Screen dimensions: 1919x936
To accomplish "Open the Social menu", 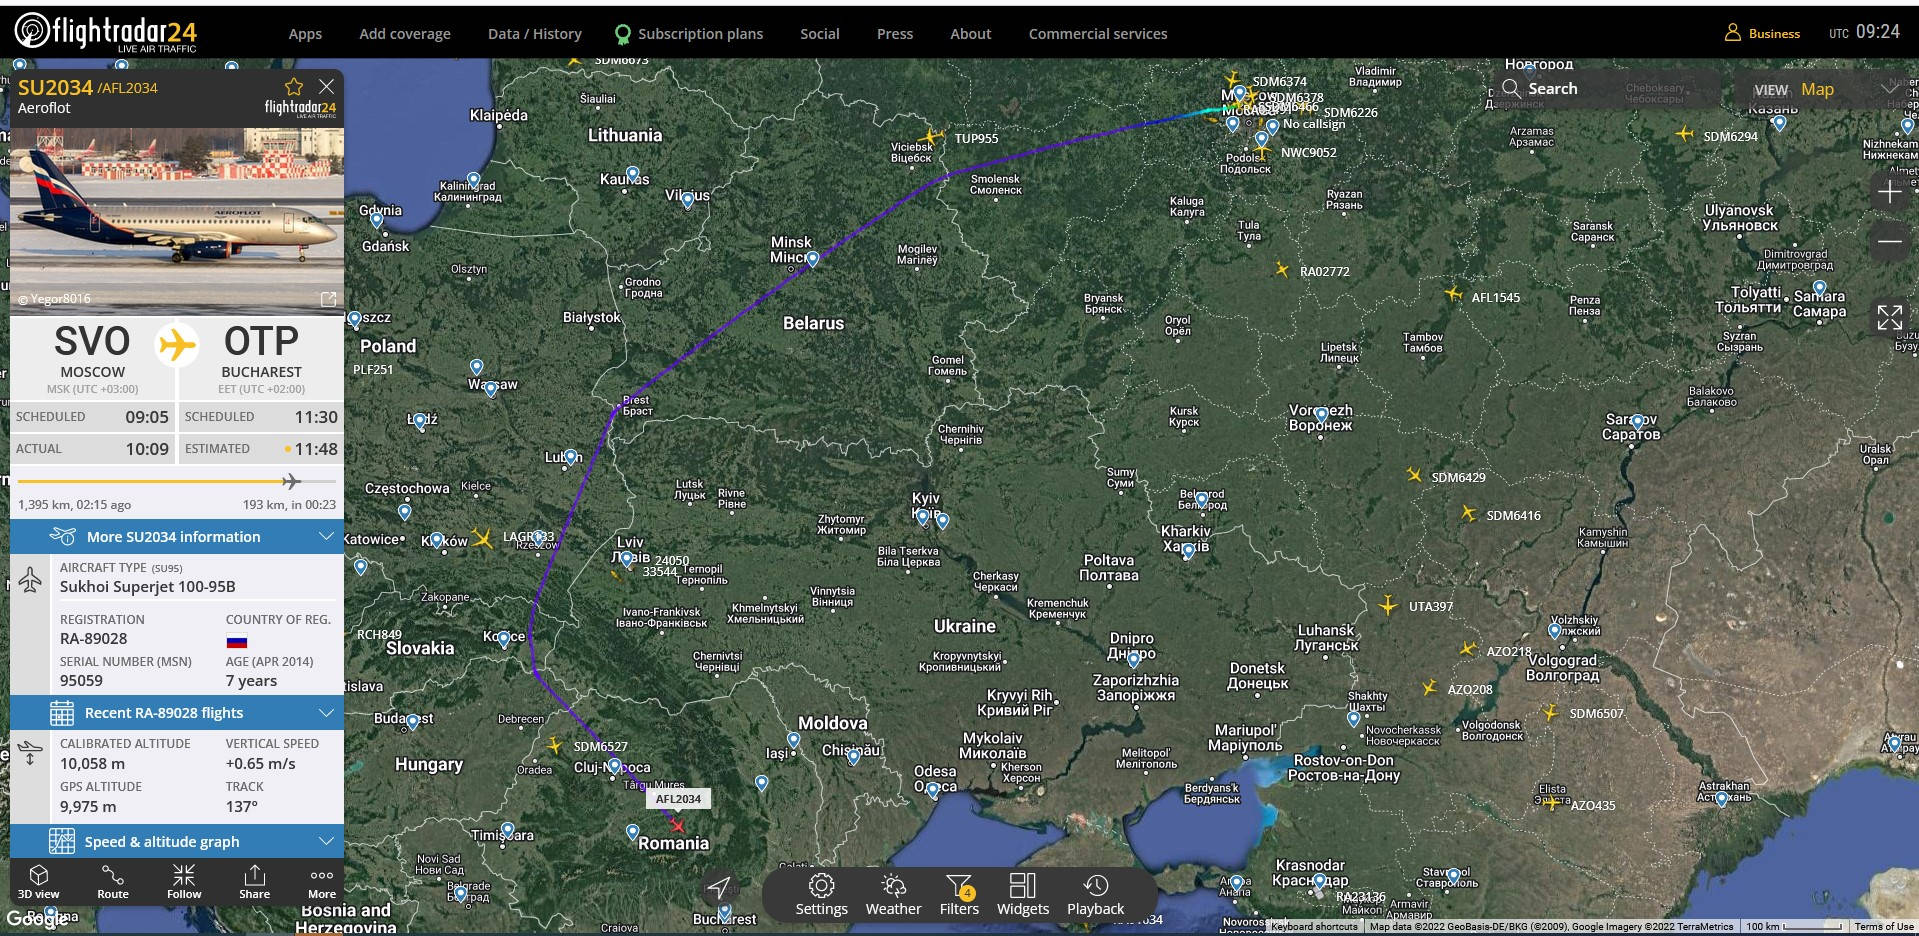I will coord(820,34).
